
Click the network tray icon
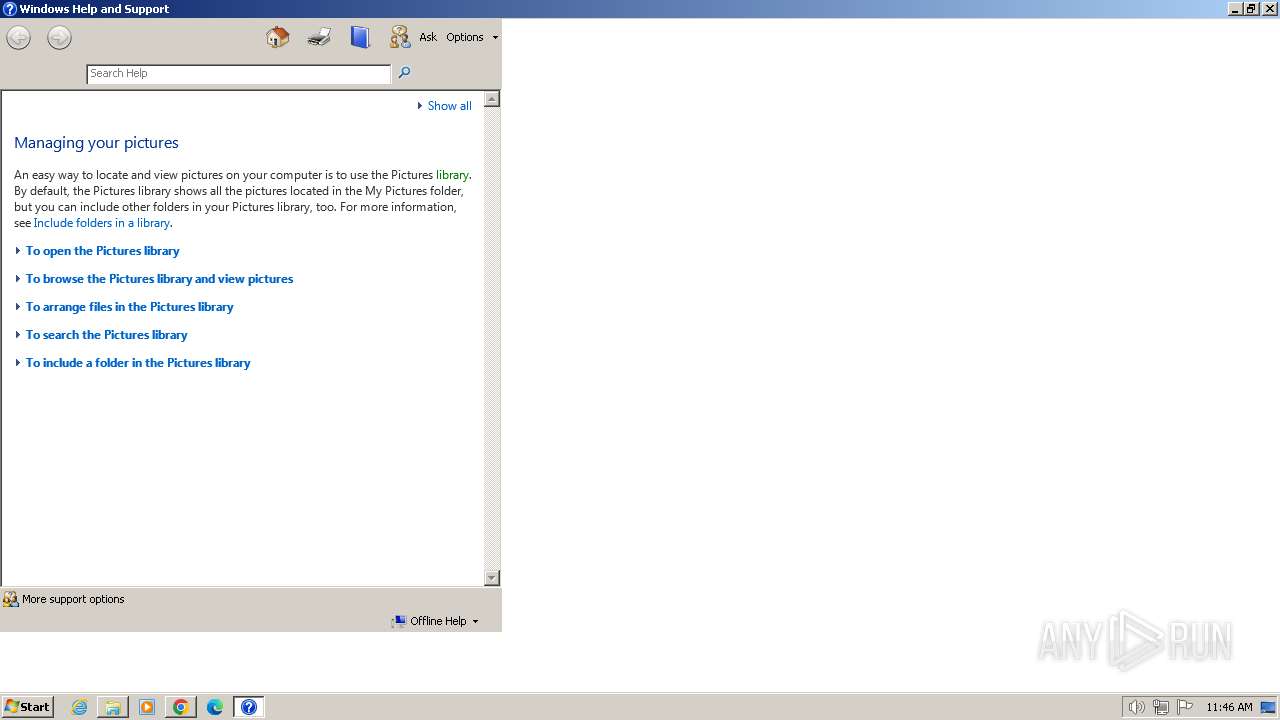point(1161,707)
